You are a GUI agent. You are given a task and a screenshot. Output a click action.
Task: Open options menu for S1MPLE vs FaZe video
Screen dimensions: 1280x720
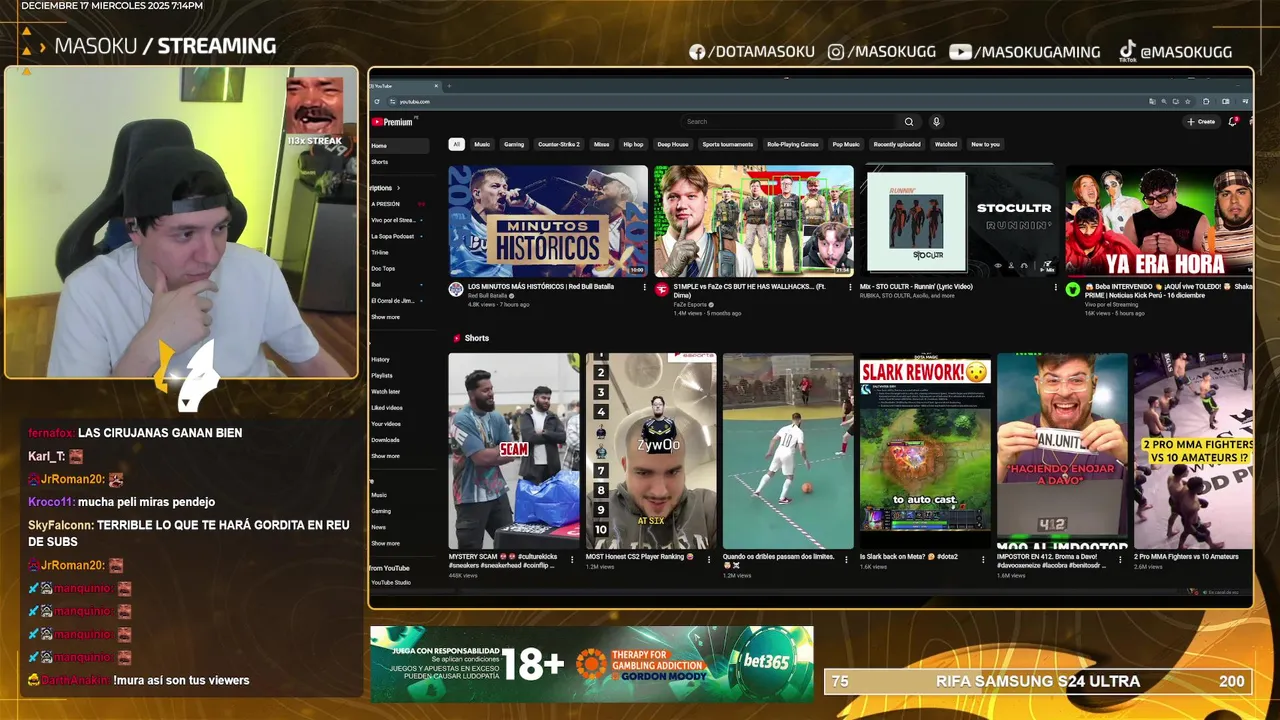(x=850, y=287)
